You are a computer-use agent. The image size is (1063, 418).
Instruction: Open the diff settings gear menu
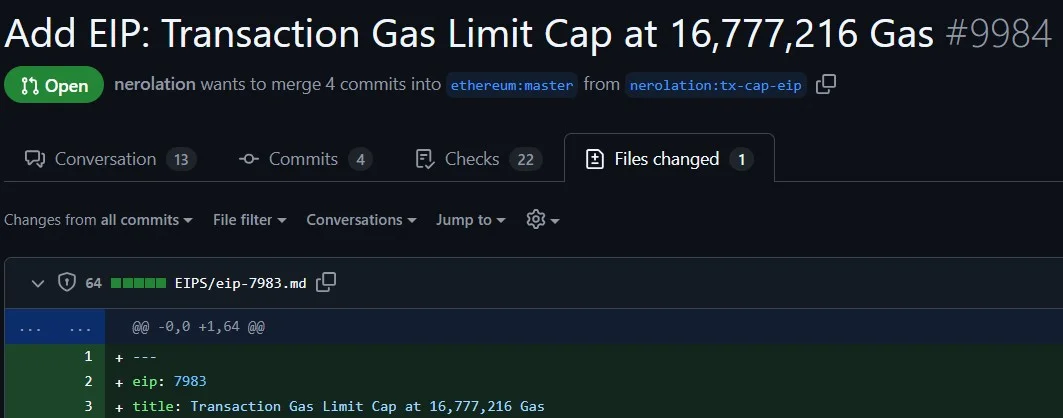pyautogui.click(x=543, y=220)
